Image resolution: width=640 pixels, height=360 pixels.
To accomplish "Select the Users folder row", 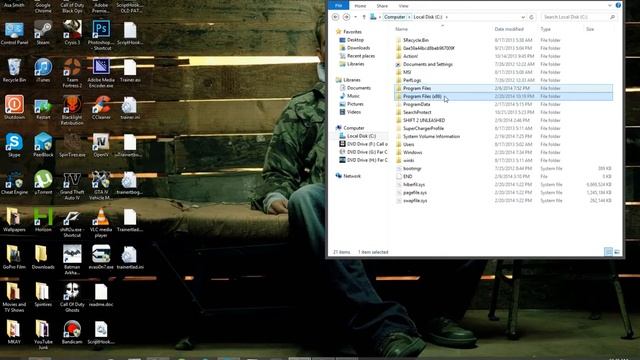I will point(503,144).
